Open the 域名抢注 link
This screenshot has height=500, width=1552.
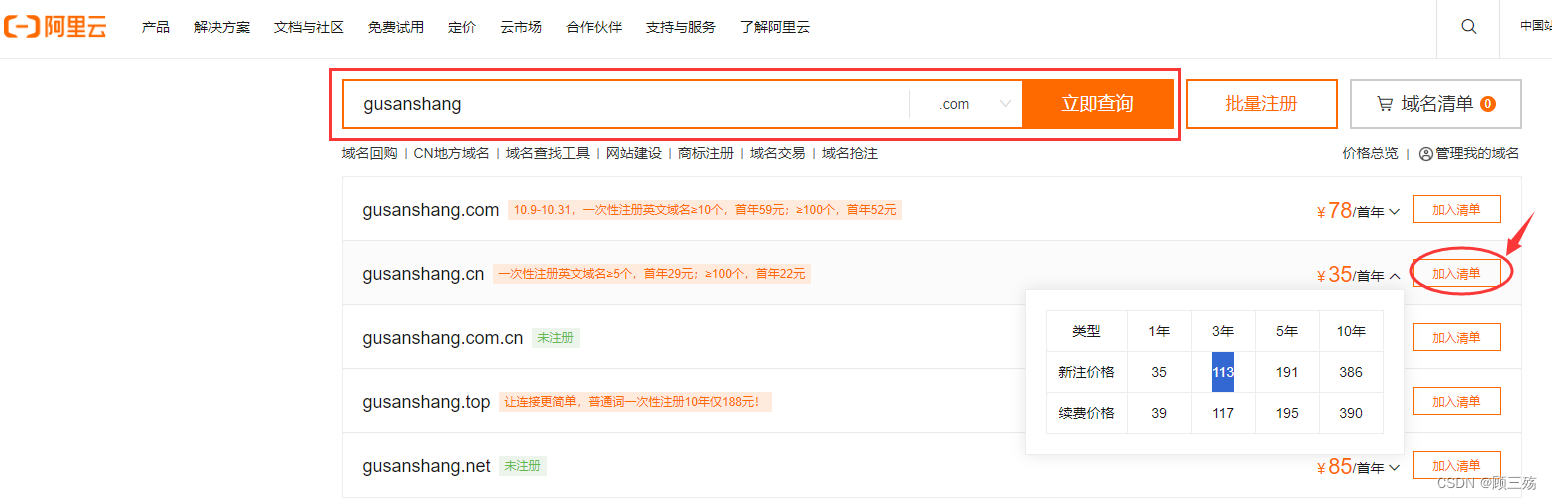click(x=850, y=153)
